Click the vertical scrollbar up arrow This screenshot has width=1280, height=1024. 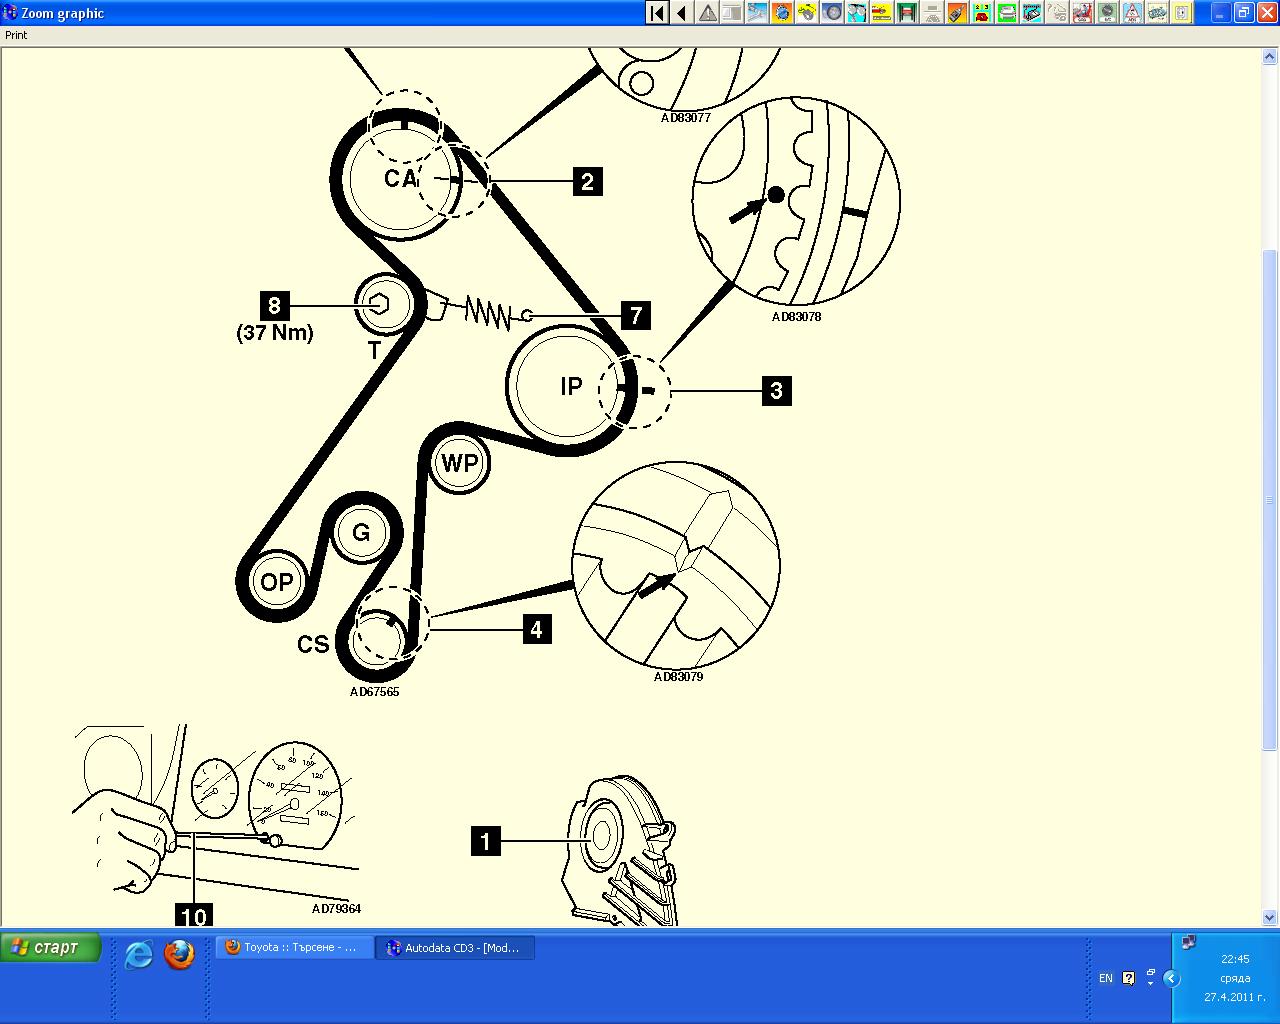pos(1270,57)
